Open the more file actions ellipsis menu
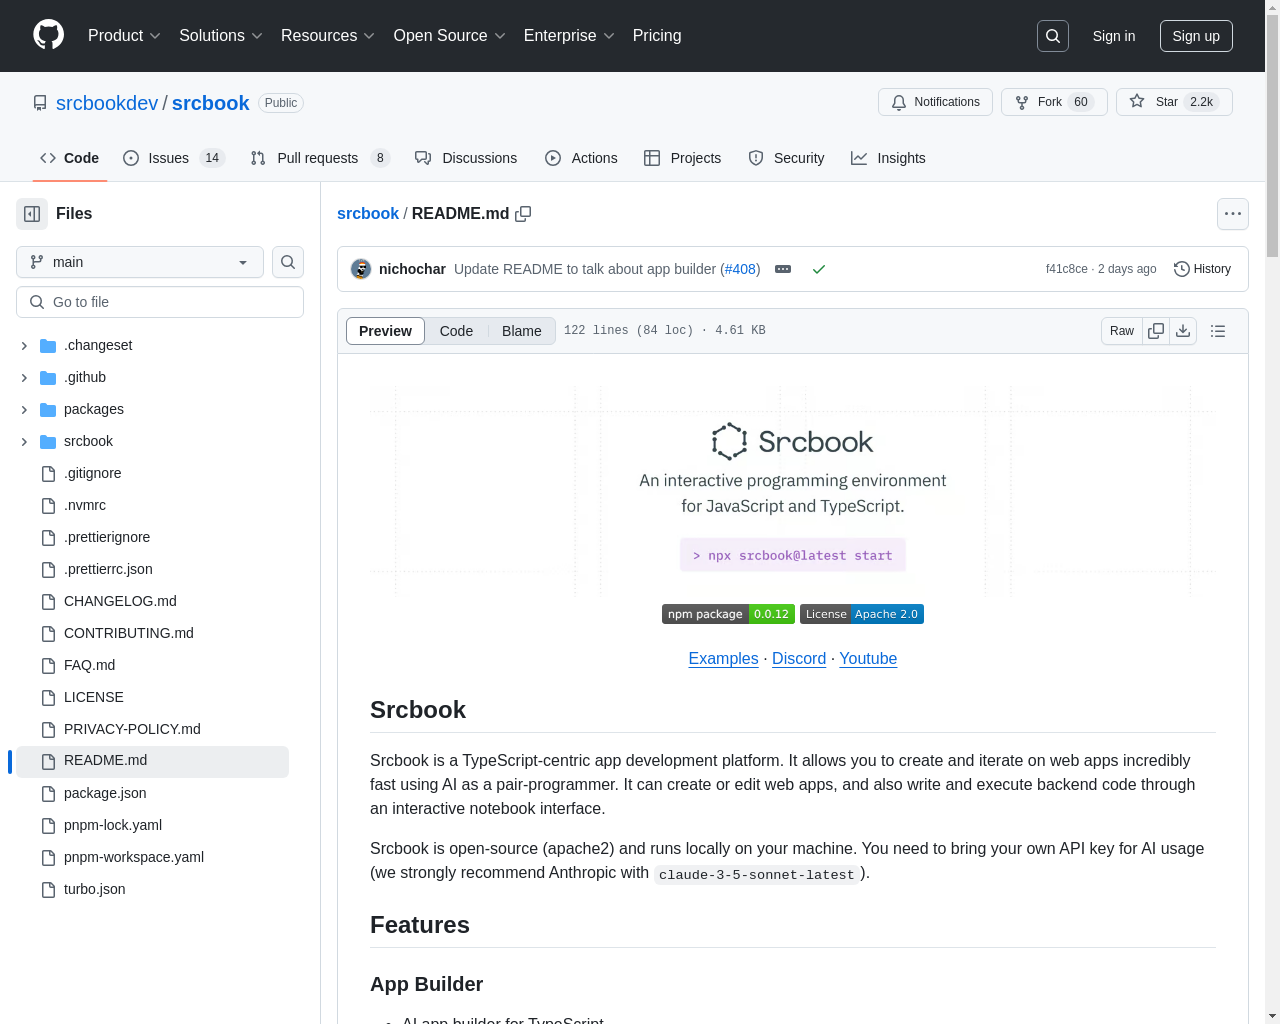Screen dimensions: 1280x1024 pyautogui.click(x=1233, y=214)
